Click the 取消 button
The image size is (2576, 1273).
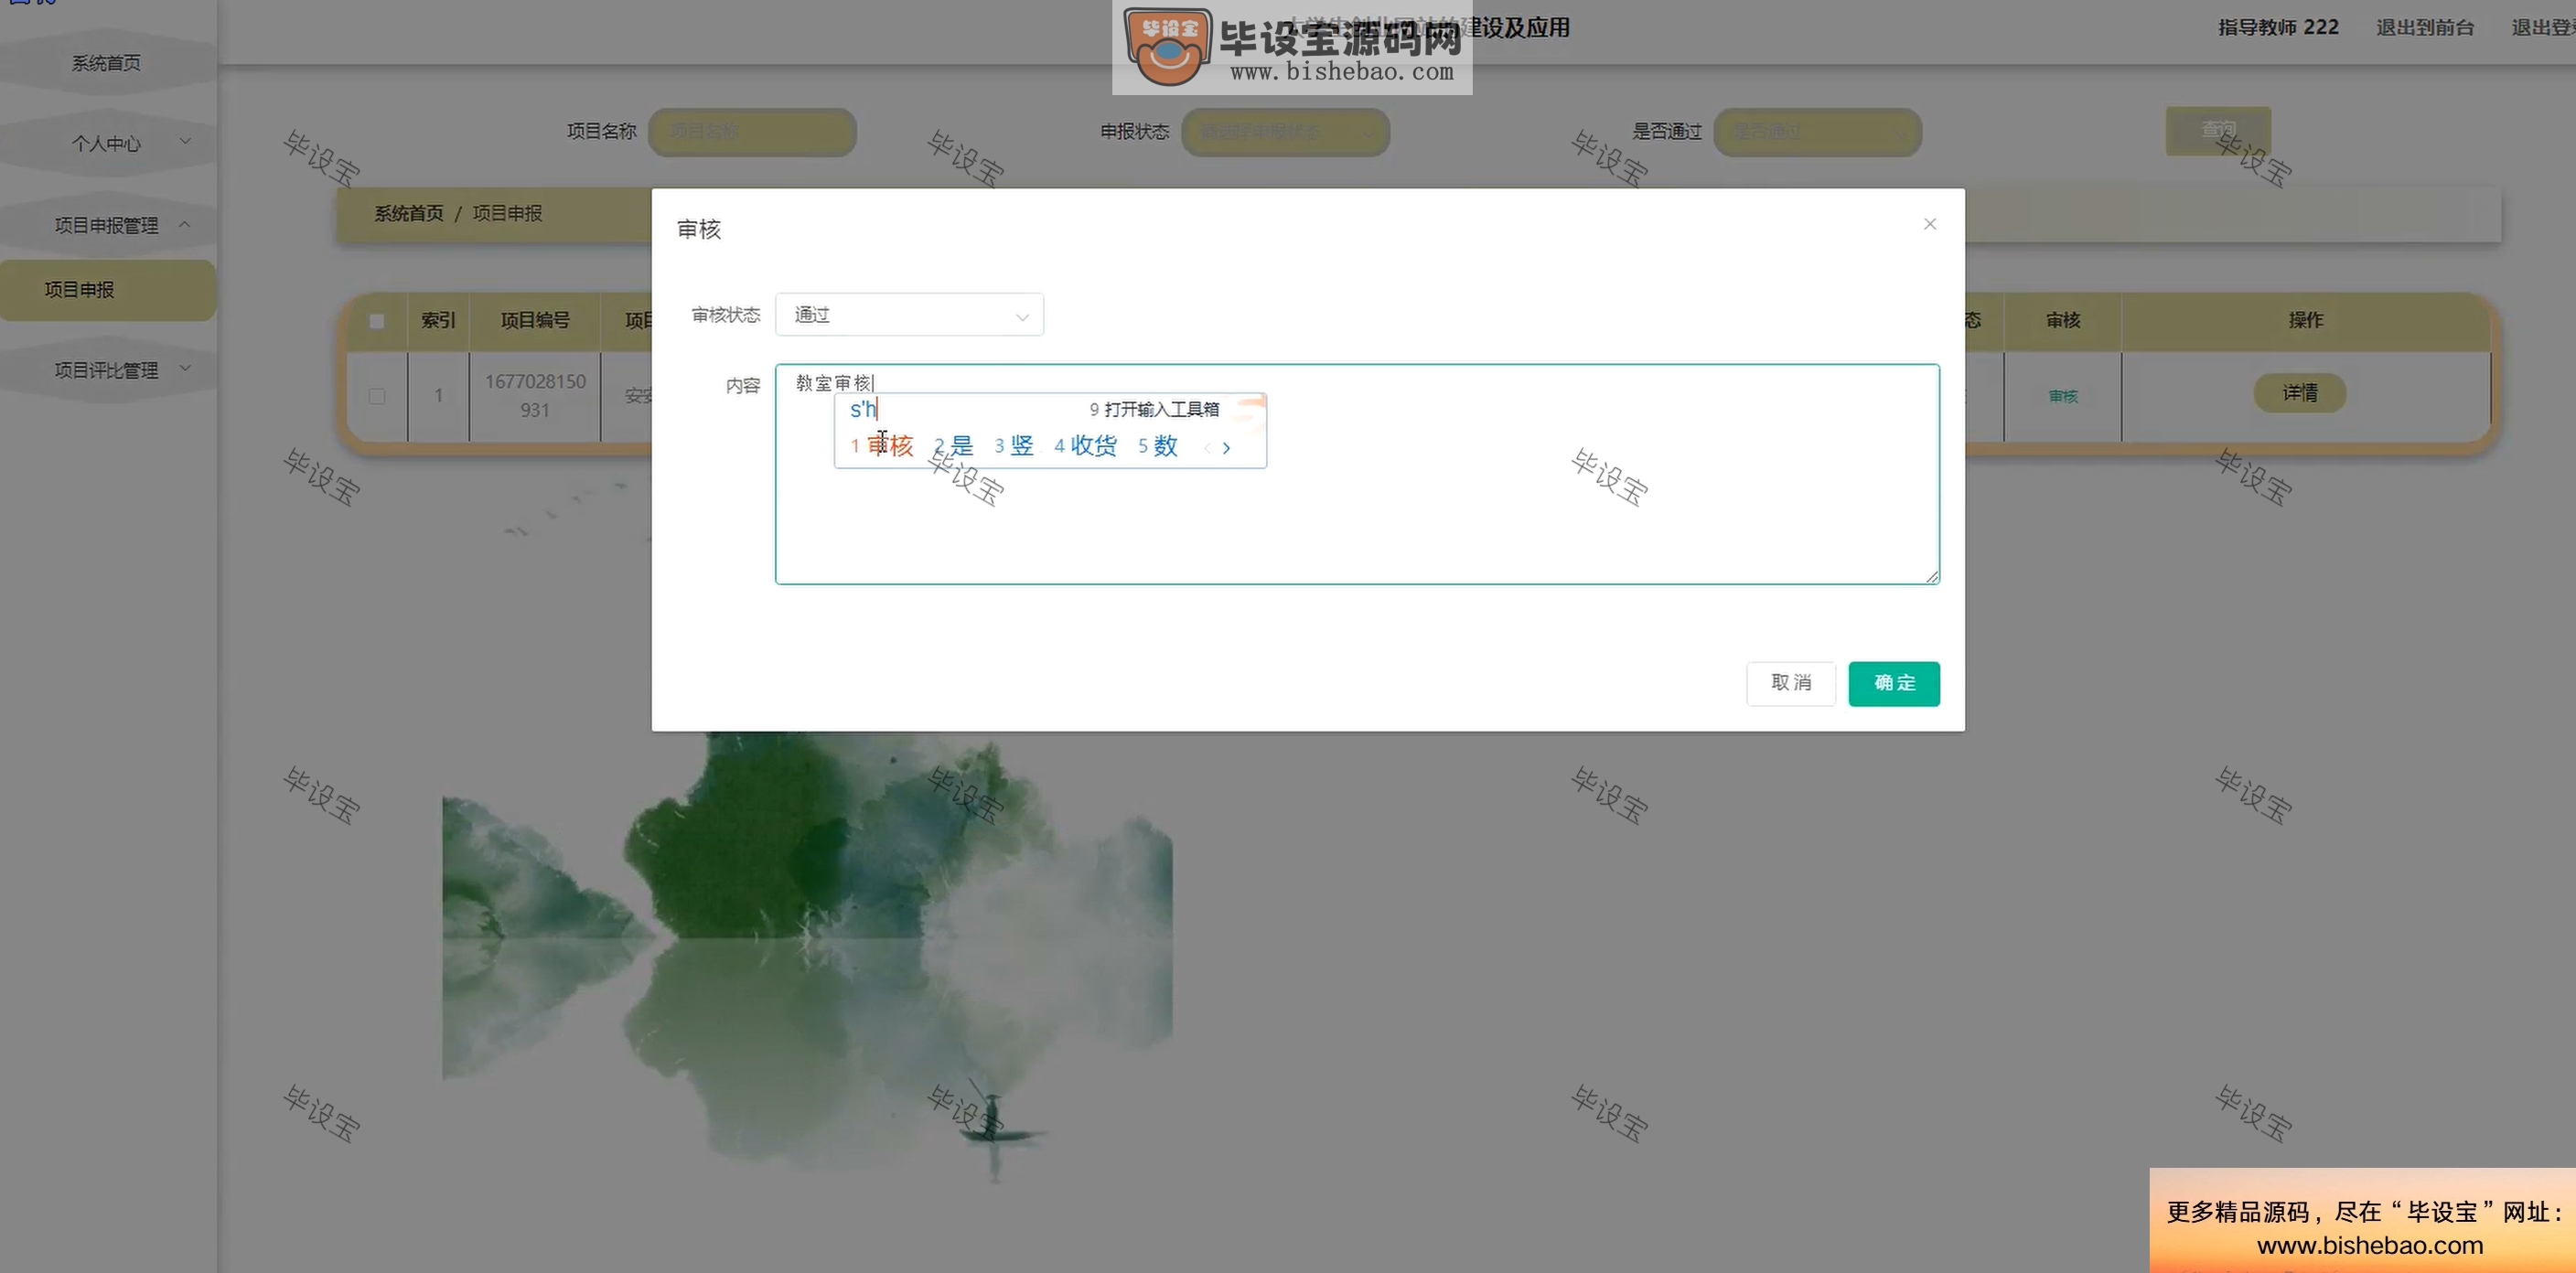pos(1791,683)
